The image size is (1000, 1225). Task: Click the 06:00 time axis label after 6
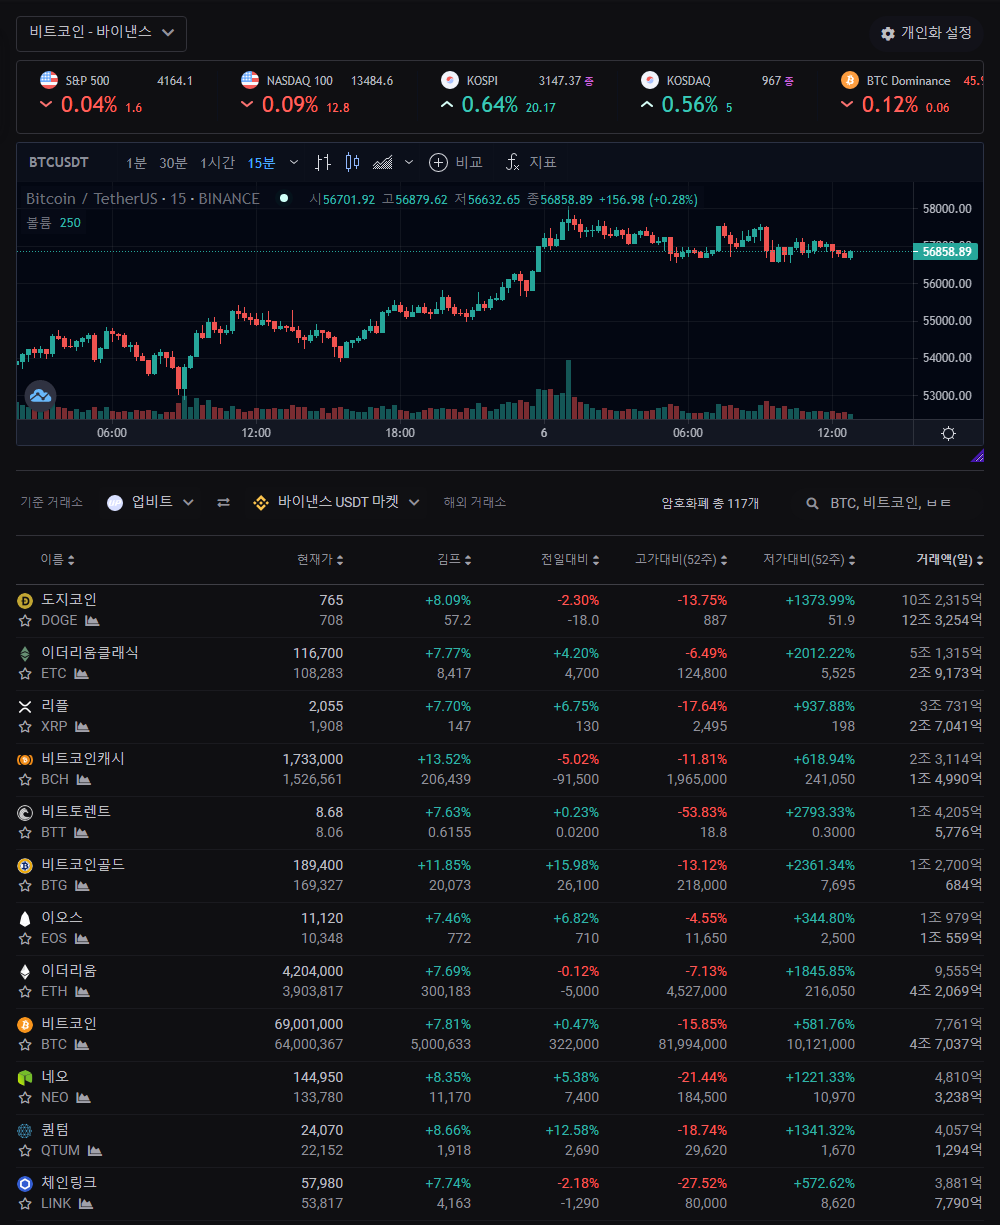pos(687,433)
